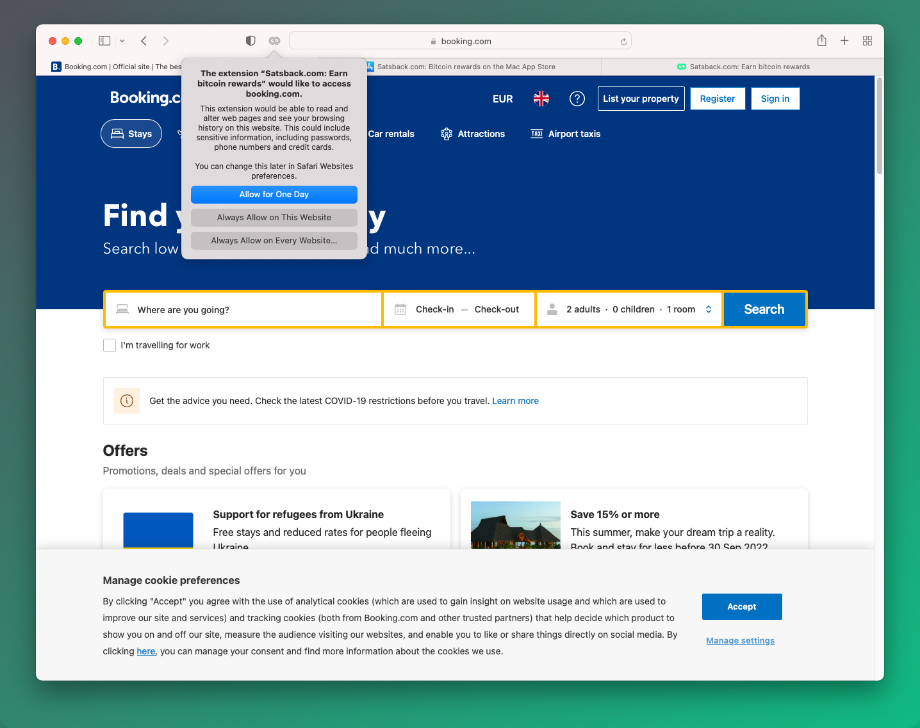This screenshot has width=920, height=728.
Task: Click the resort photo thumbnail
Action: (x=516, y=525)
